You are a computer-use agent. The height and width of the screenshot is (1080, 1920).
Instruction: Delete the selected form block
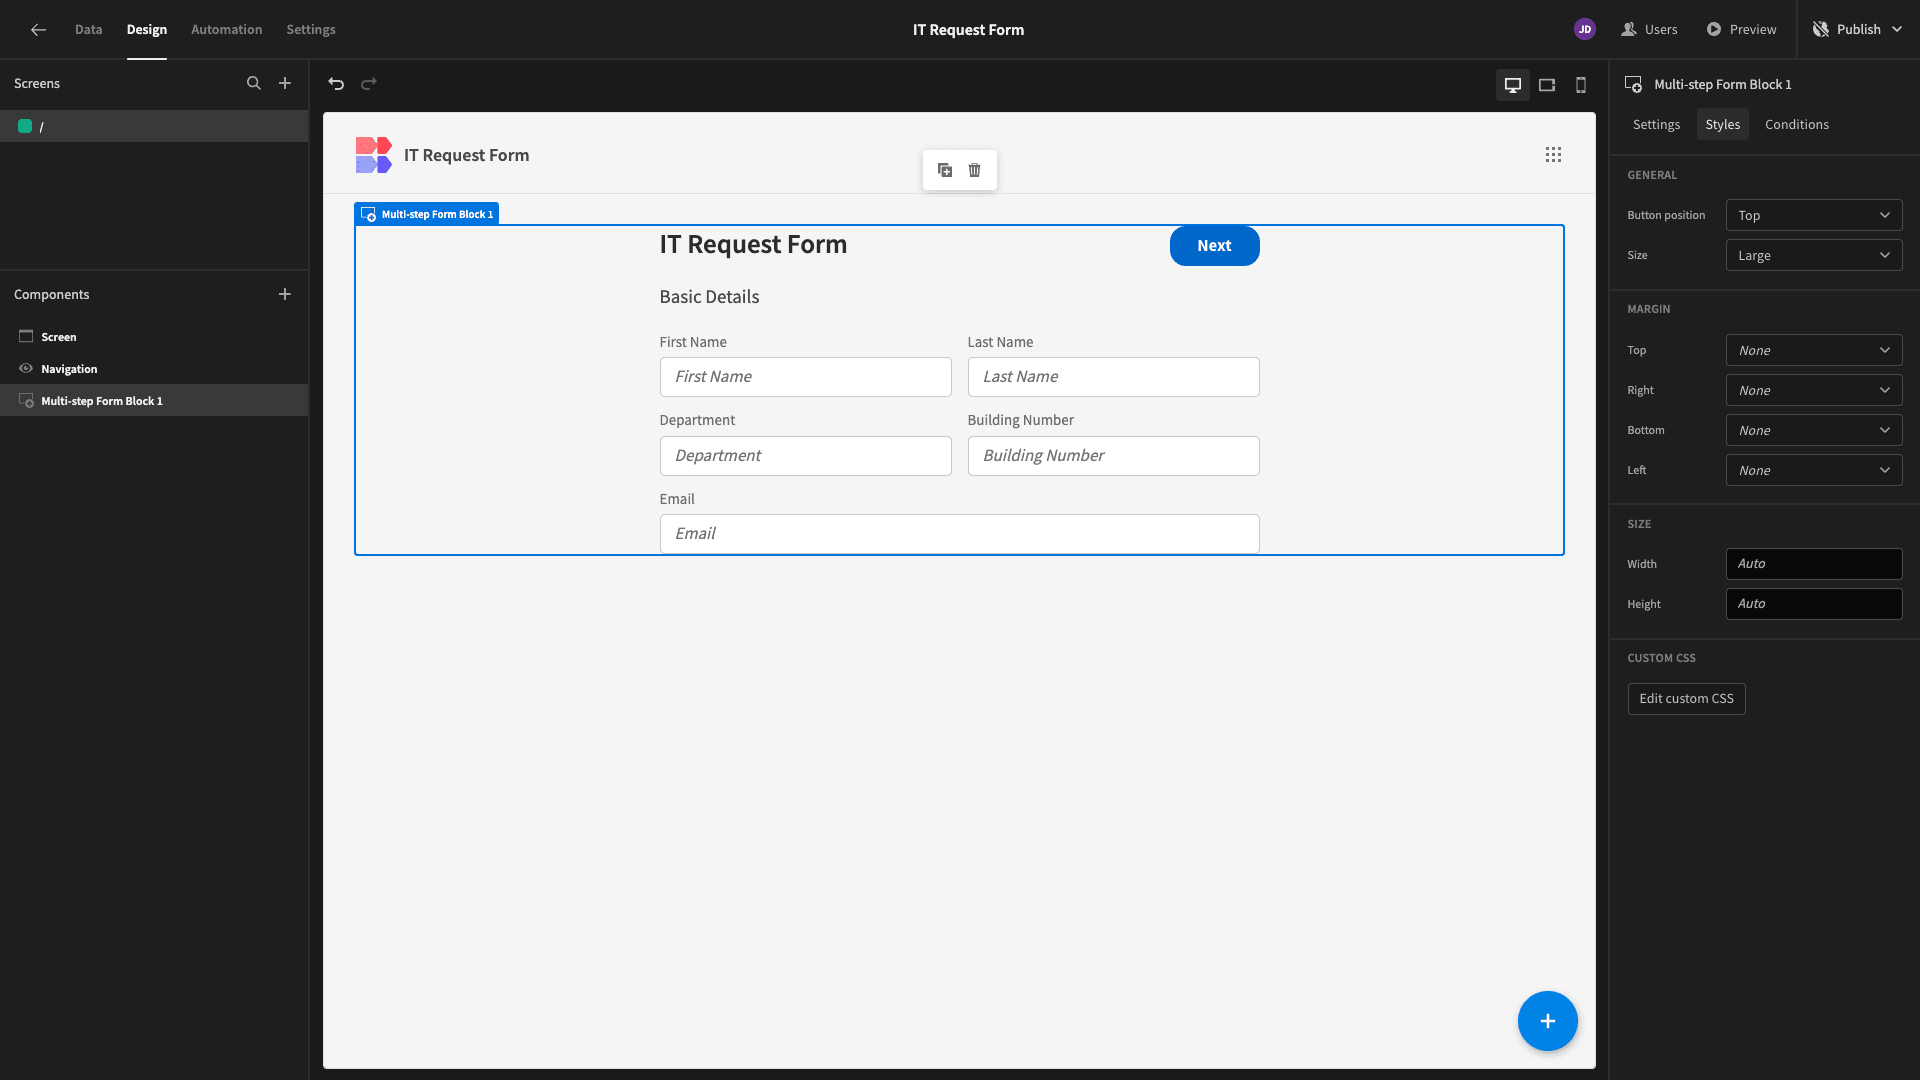point(975,170)
